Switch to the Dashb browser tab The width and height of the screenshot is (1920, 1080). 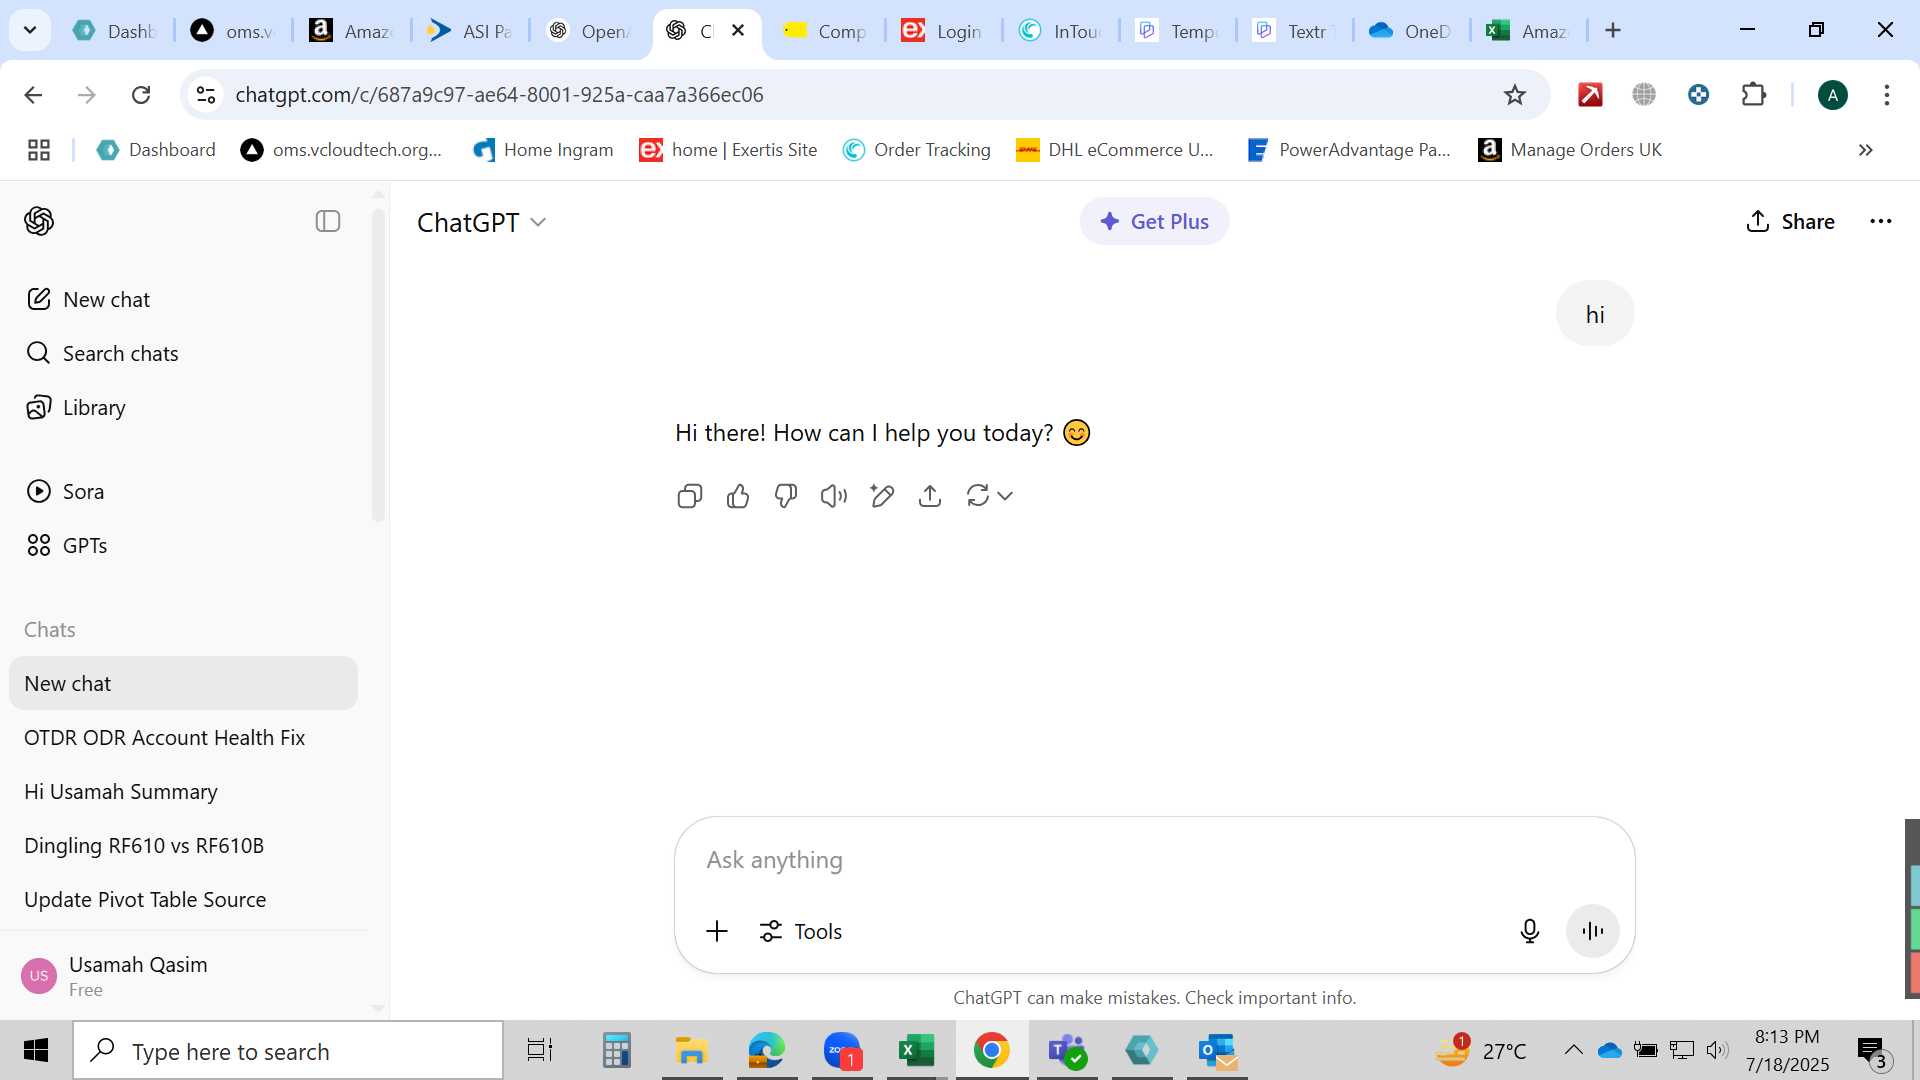click(x=115, y=31)
